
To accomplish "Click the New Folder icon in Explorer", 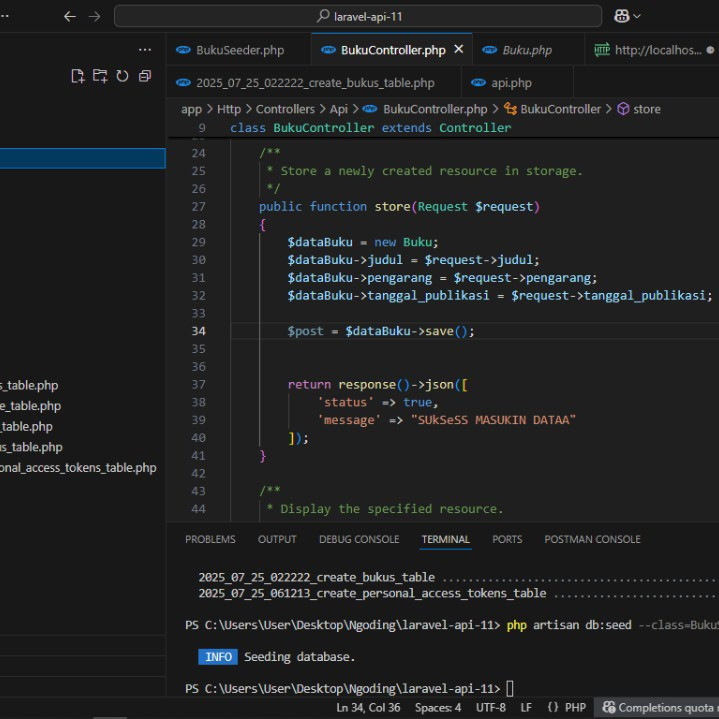I will pyautogui.click(x=100, y=76).
